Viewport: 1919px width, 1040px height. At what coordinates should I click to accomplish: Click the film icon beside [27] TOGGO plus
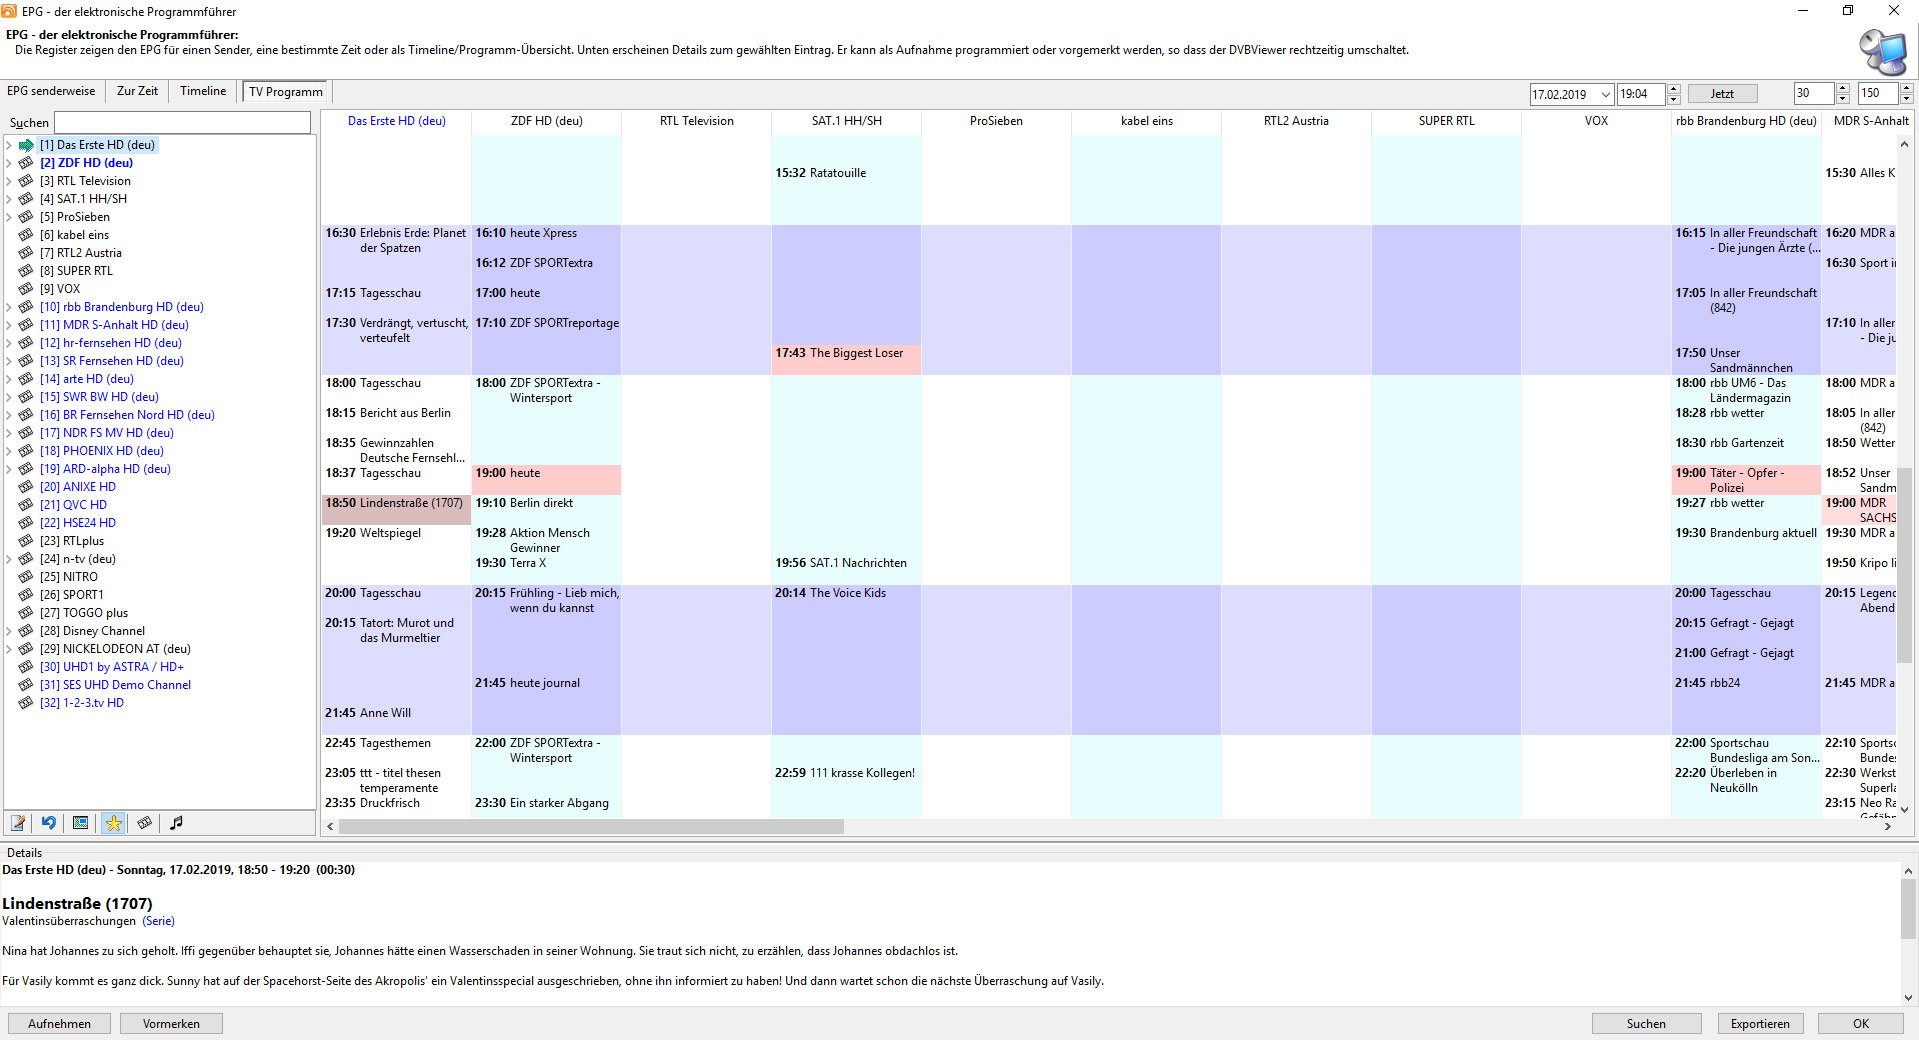tap(26, 613)
